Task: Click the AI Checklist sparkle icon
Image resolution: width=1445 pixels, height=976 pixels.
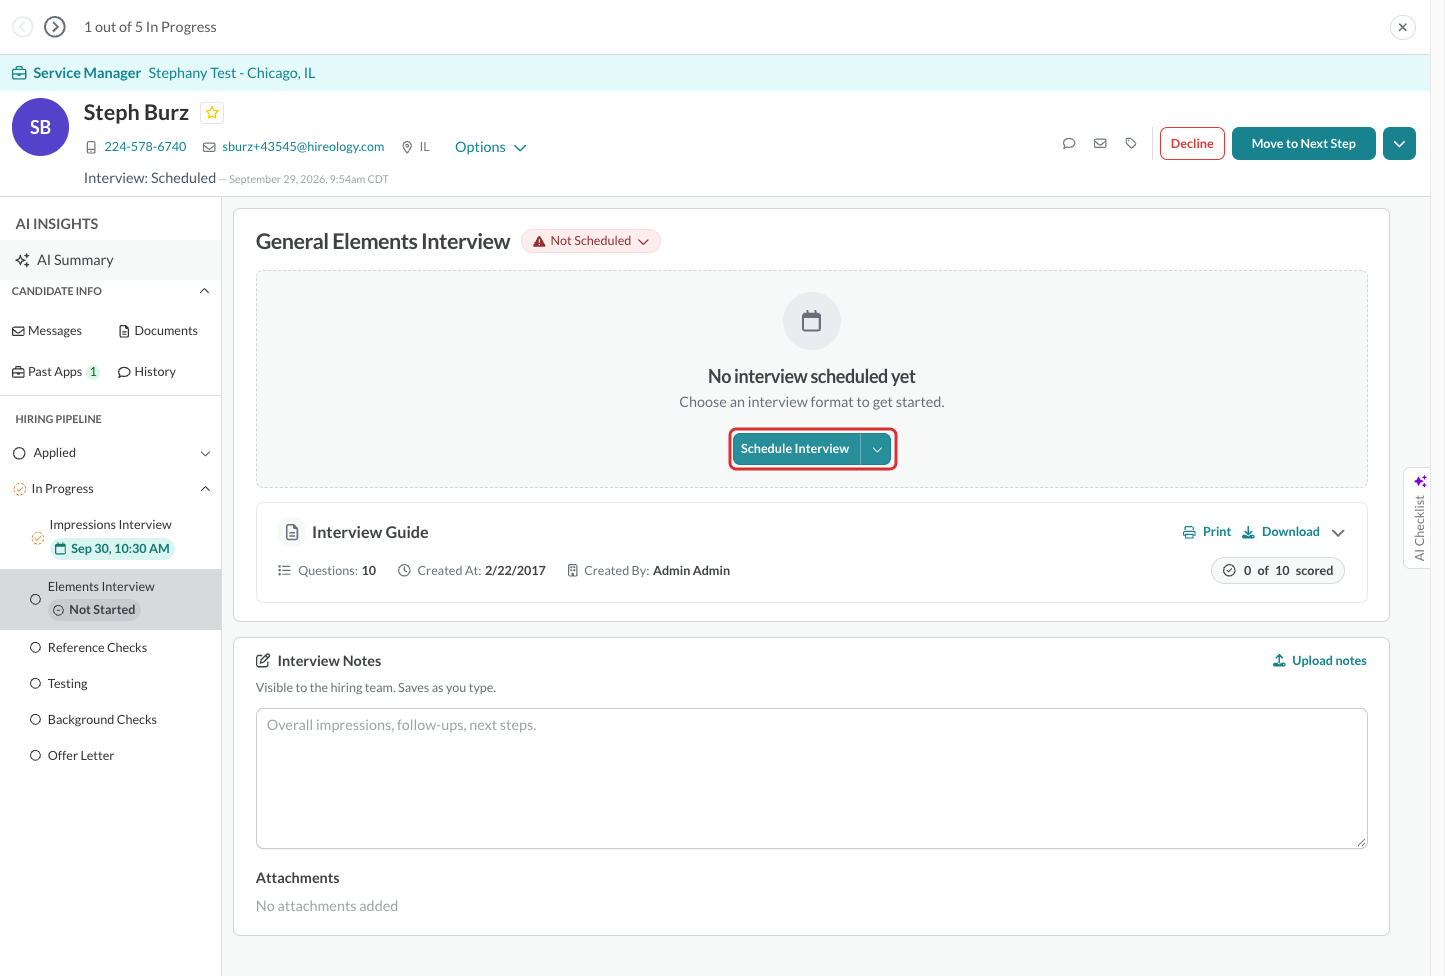Action: coord(1420,481)
